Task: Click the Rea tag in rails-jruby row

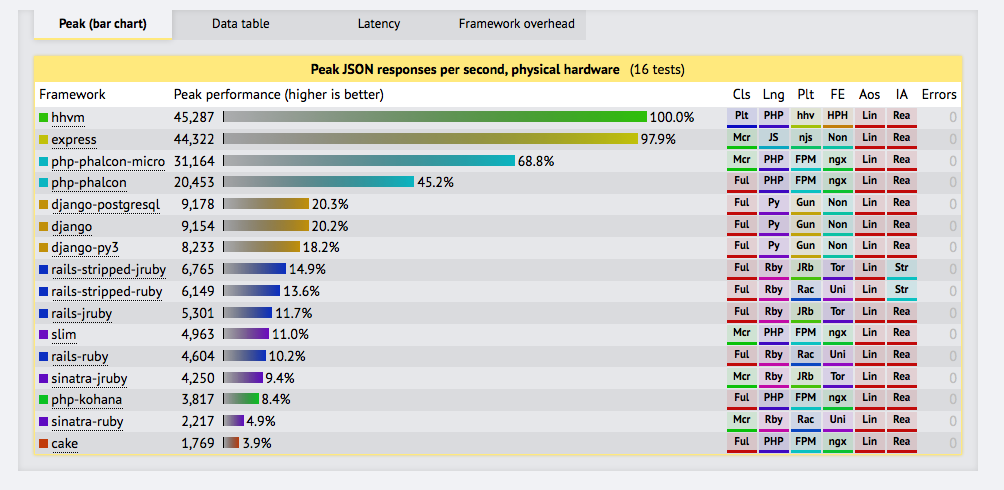Action: (902, 313)
